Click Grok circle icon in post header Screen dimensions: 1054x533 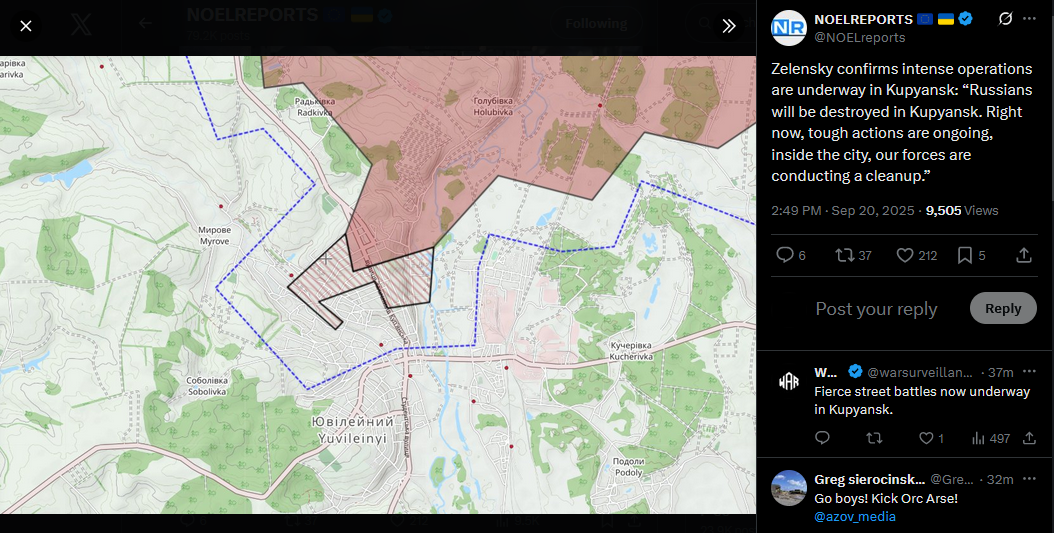[x=1005, y=19]
